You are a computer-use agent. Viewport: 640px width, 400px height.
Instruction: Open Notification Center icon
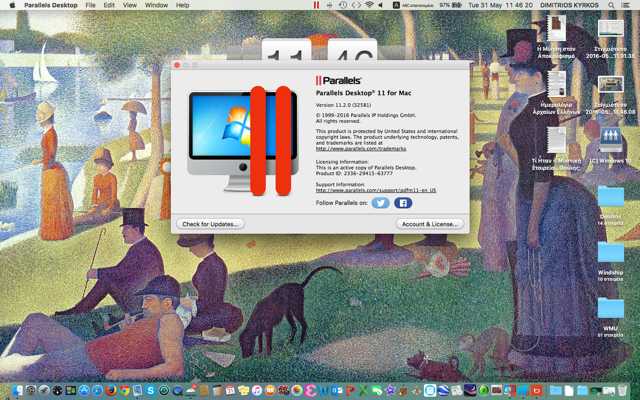626,5
